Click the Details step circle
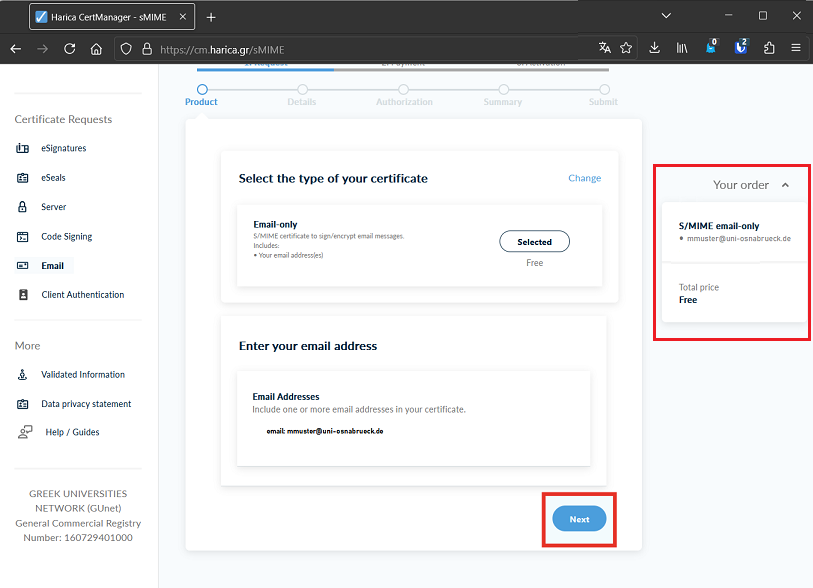 coord(303,89)
